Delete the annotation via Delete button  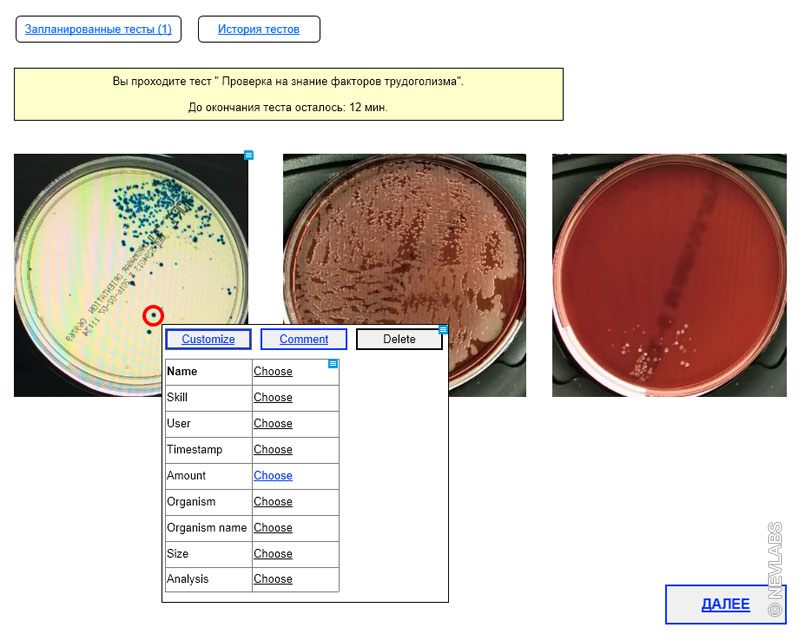click(x=399, y=339)
